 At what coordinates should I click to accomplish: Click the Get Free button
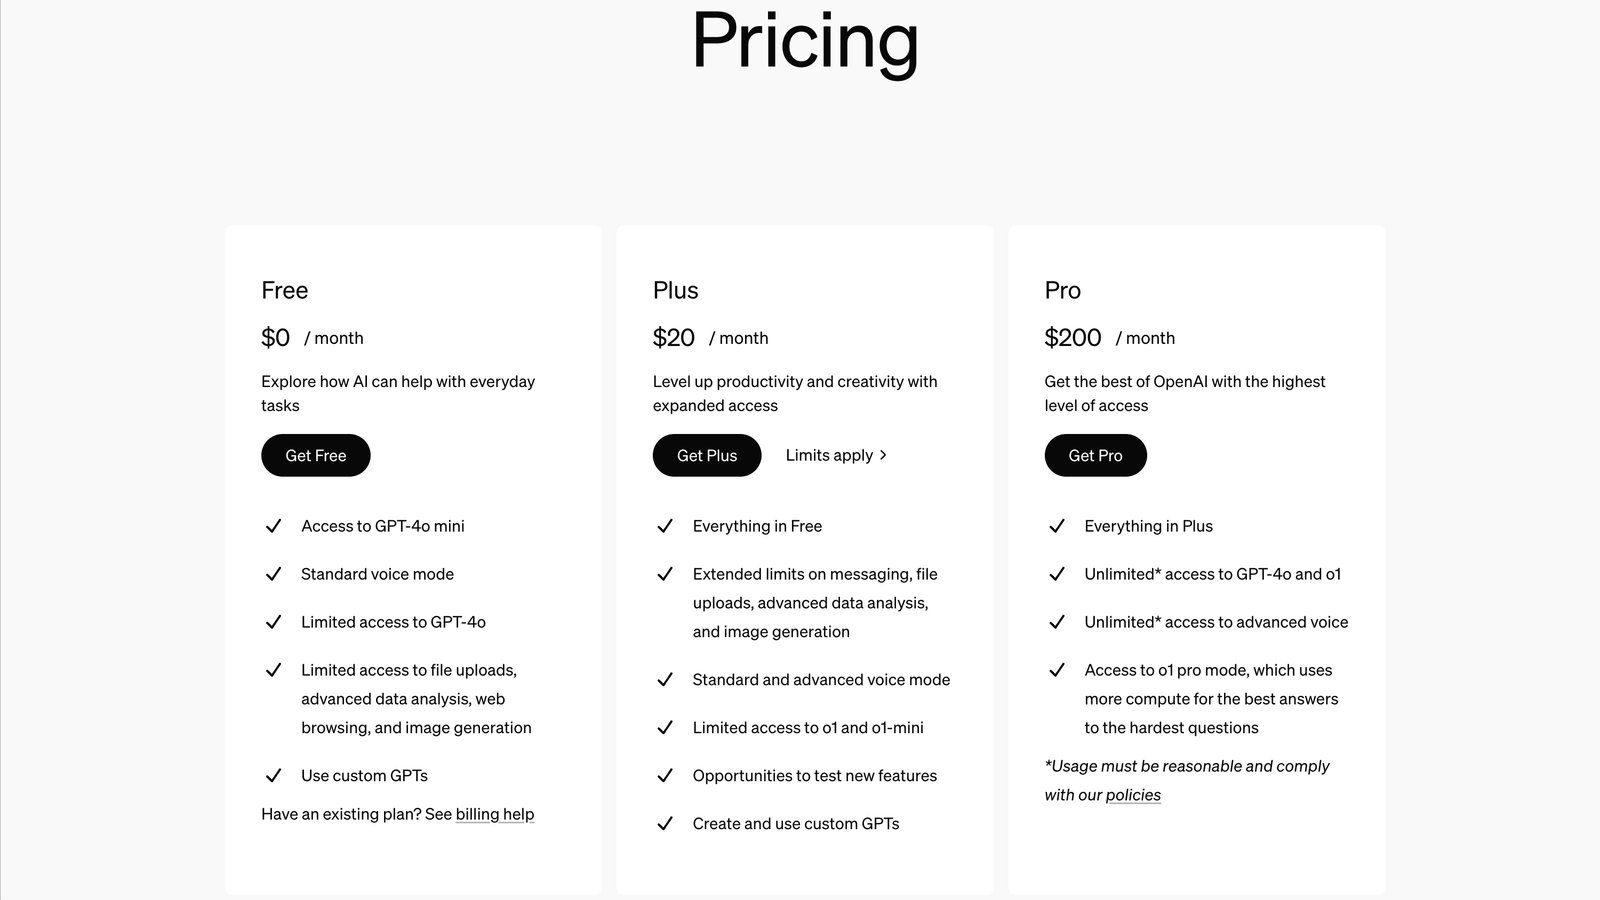pos(316,455)
